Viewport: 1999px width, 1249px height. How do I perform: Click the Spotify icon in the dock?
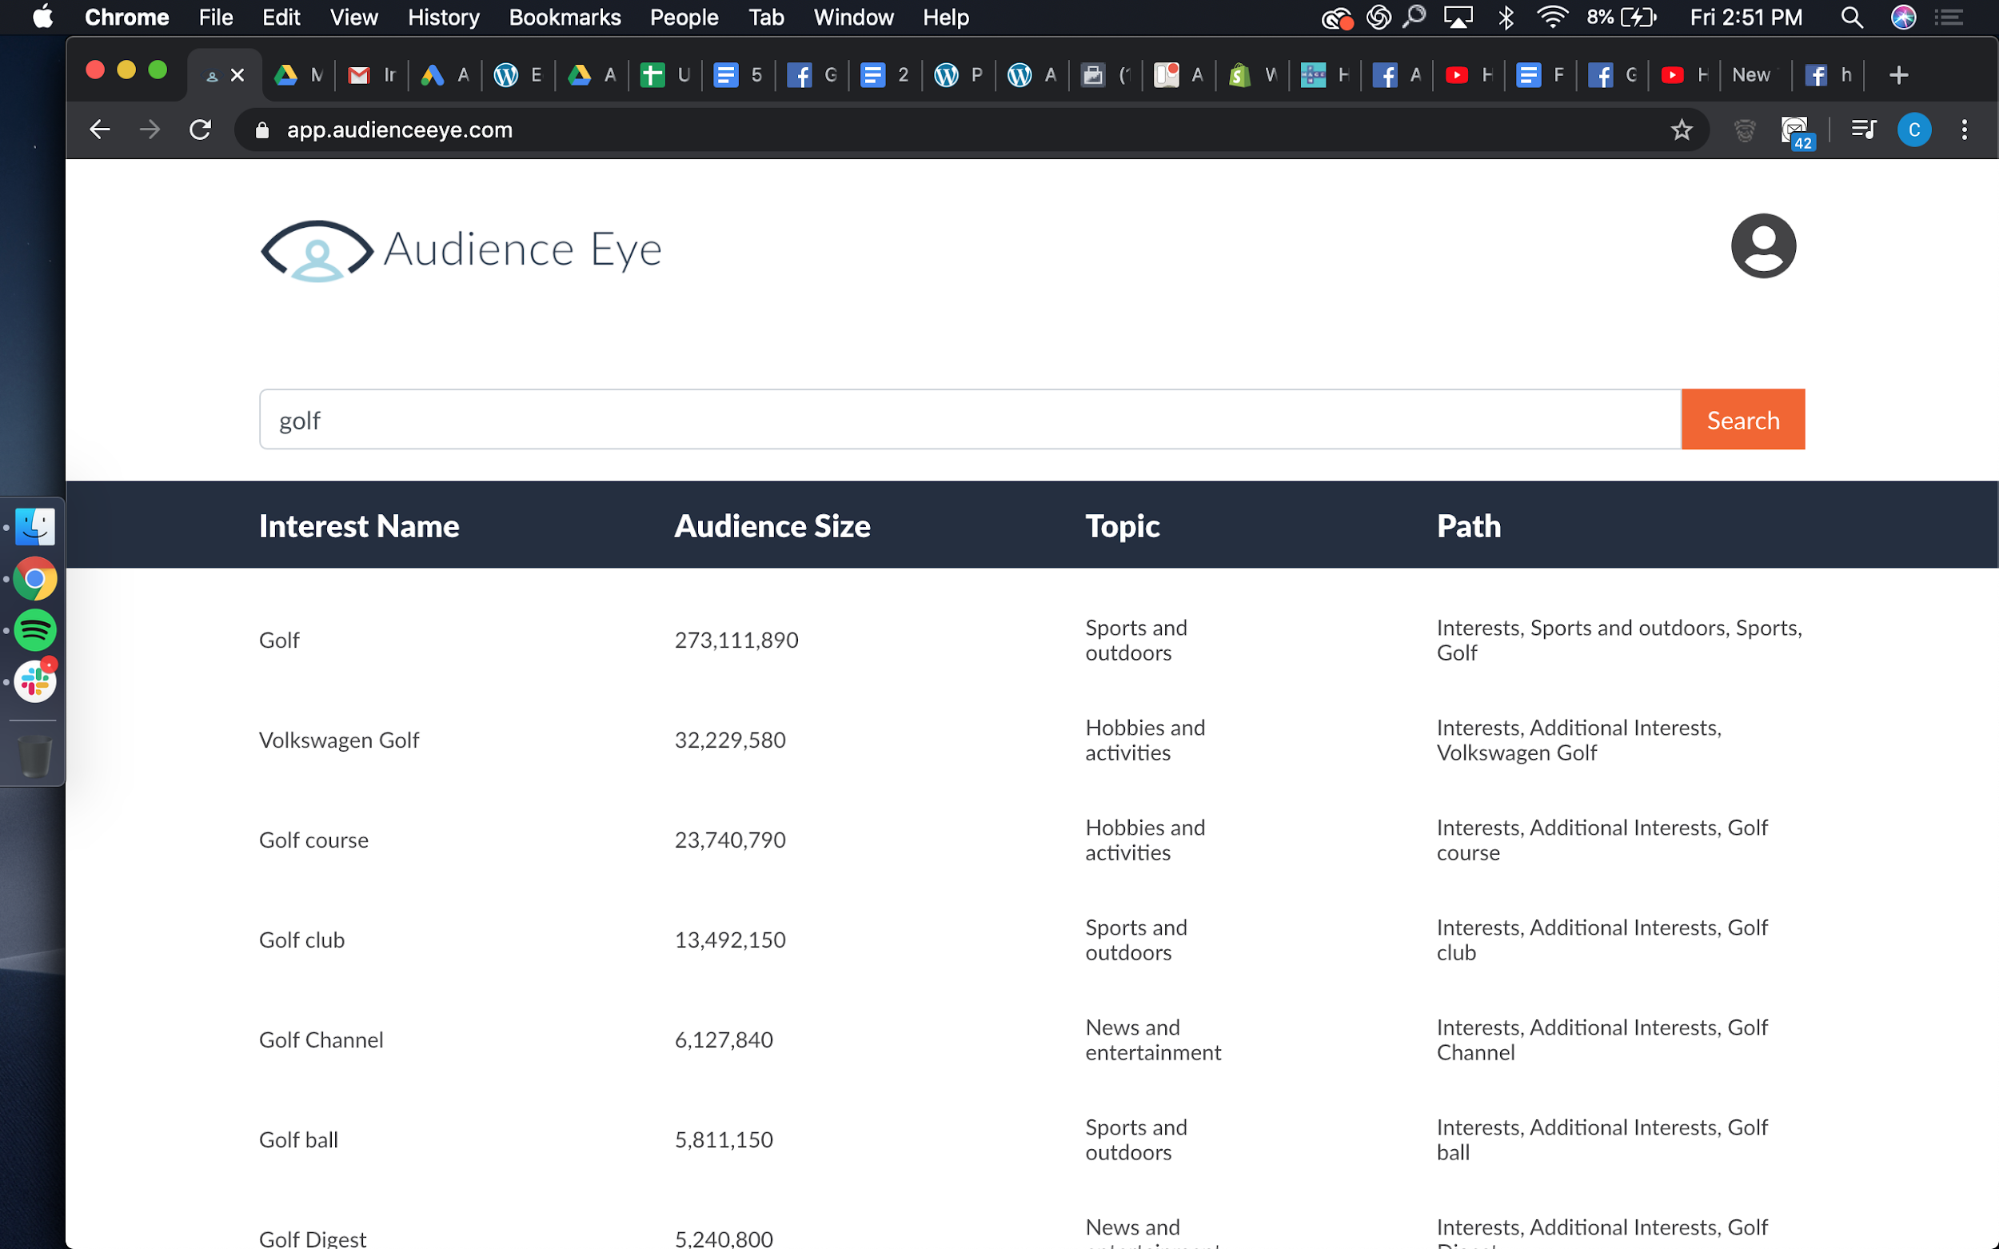pyautogui.click(x=36, y=632)
